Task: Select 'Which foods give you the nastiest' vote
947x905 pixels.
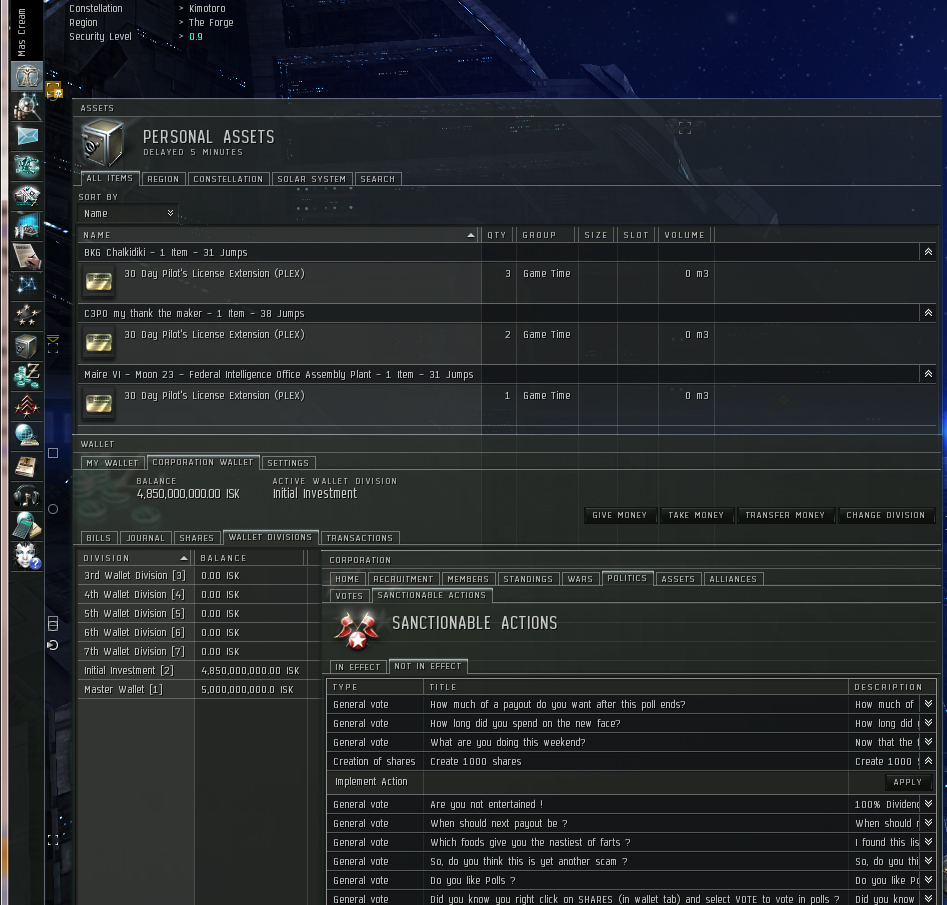Action: (631, 842)
